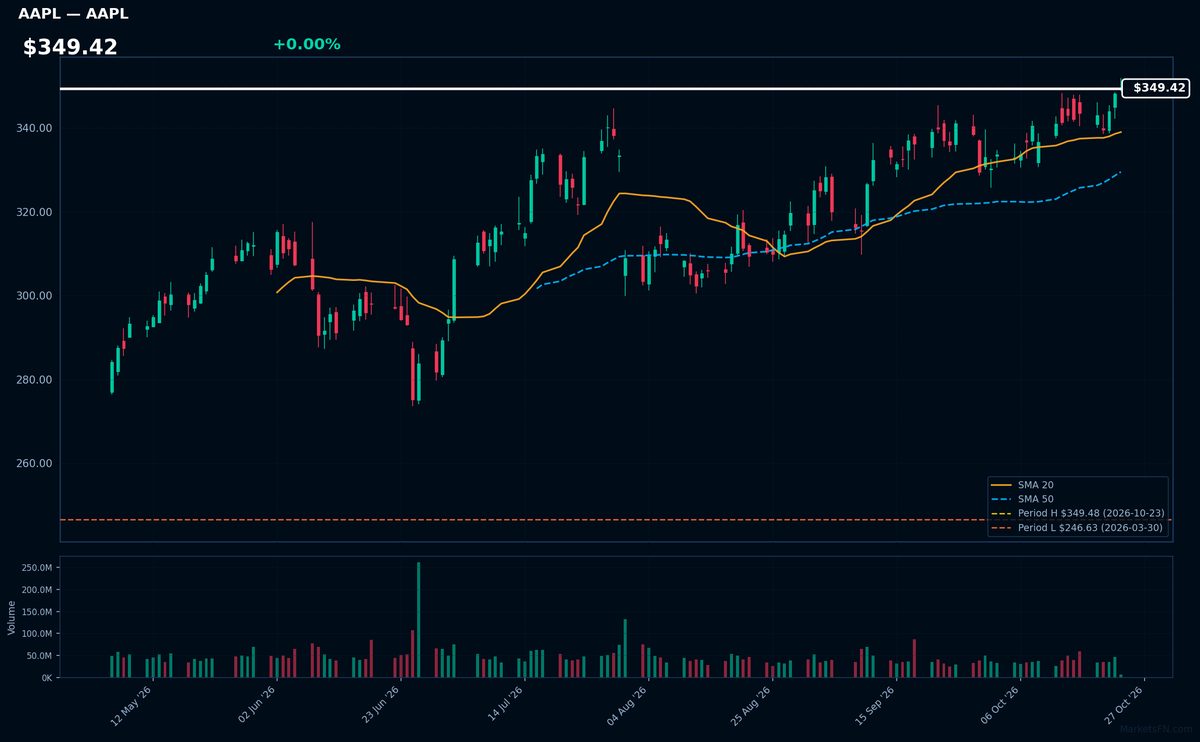Click the 02 Jun '26 date label
Viewport: 1200px width, 742px height.
click(x=254, y=706)
